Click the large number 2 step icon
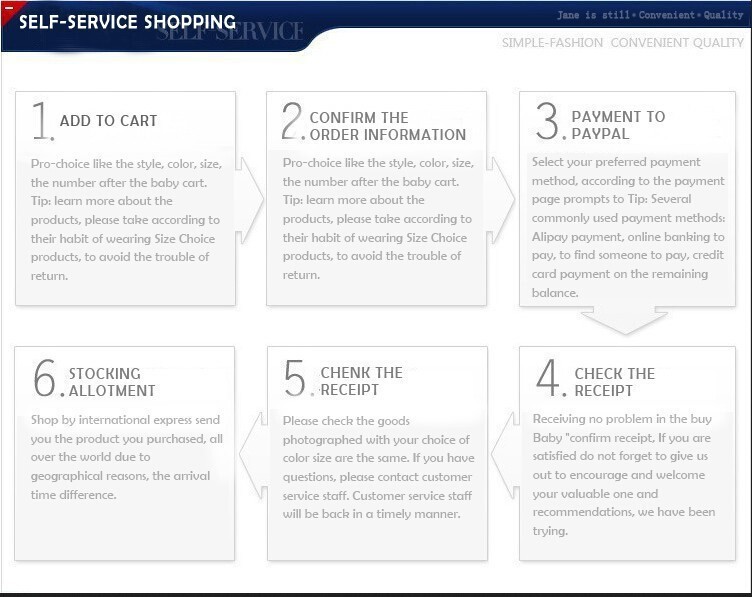Screen dimensions: 752x597 tap(292, 122)
